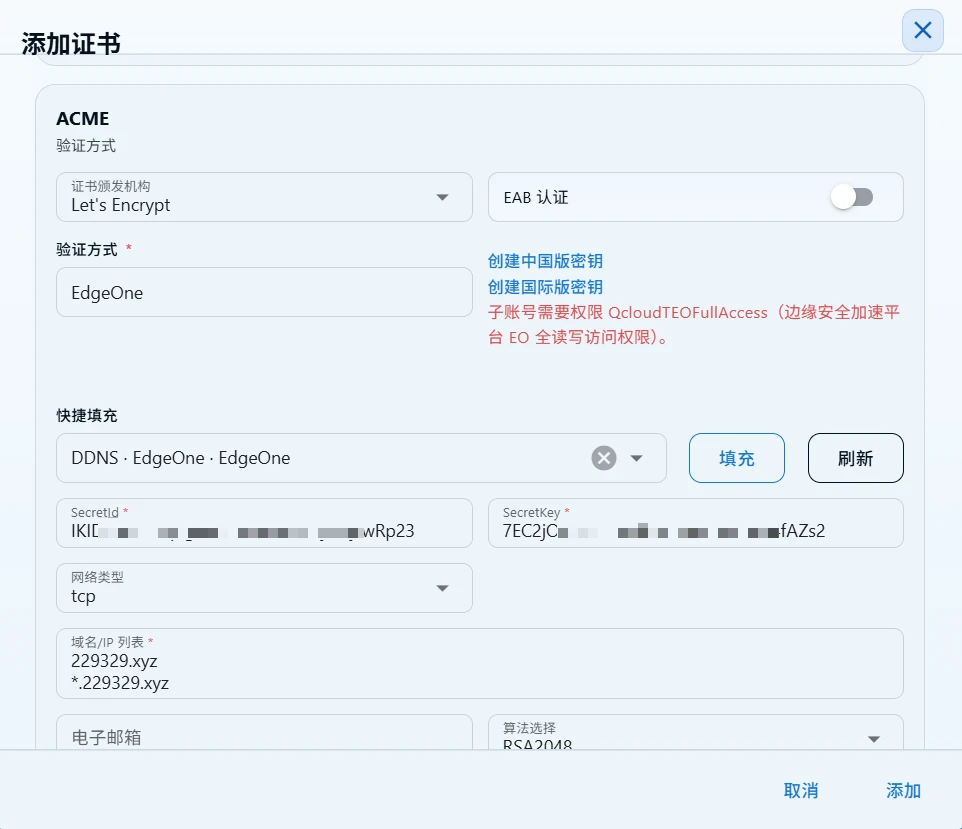
Task: Expand the 快捷填充 dropdown arrow
Action: pos(636,458)
